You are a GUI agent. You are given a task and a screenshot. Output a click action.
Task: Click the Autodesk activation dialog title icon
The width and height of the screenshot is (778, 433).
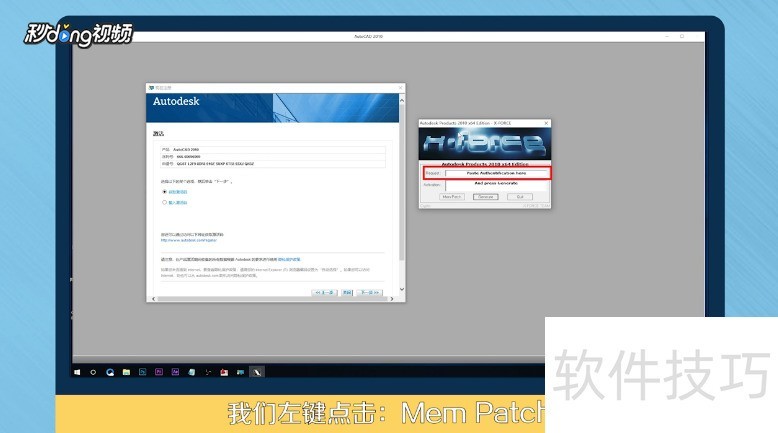151,88
